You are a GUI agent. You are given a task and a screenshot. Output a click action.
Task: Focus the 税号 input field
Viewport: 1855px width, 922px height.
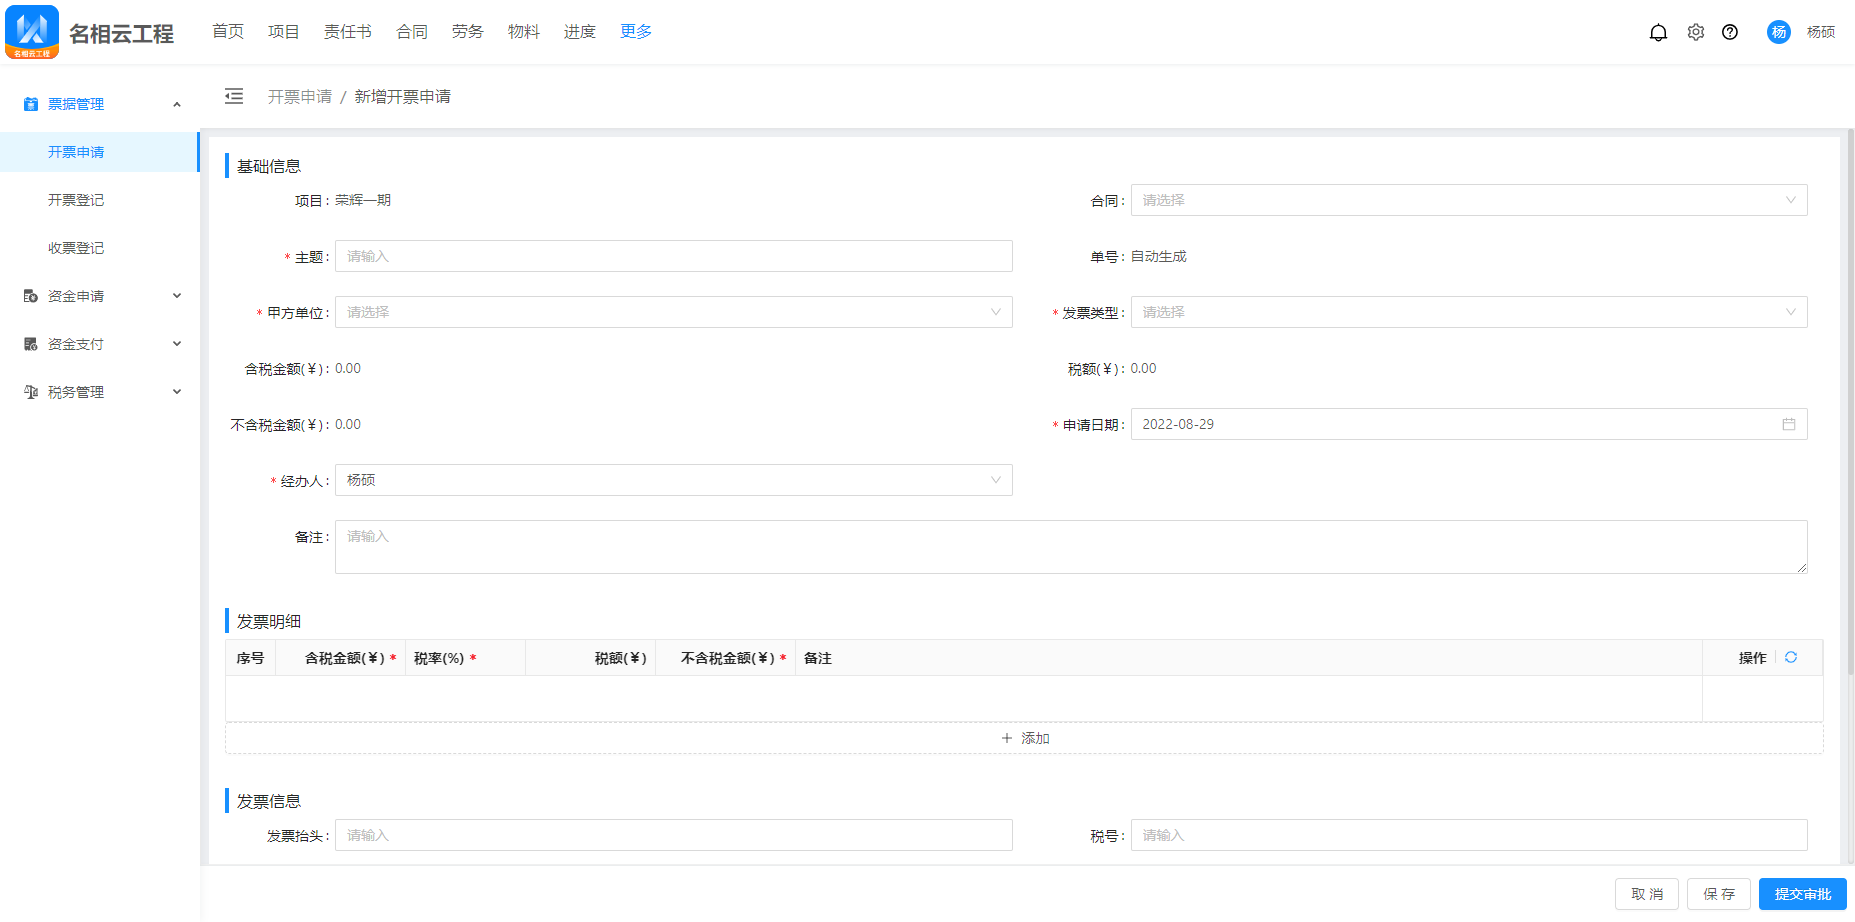point(1469,835)
